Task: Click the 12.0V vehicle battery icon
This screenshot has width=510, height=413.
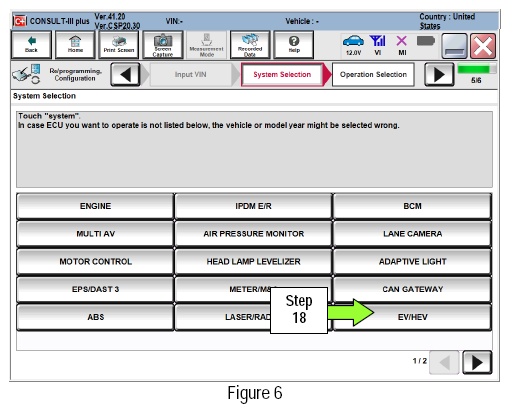Action: pos(353,45)
